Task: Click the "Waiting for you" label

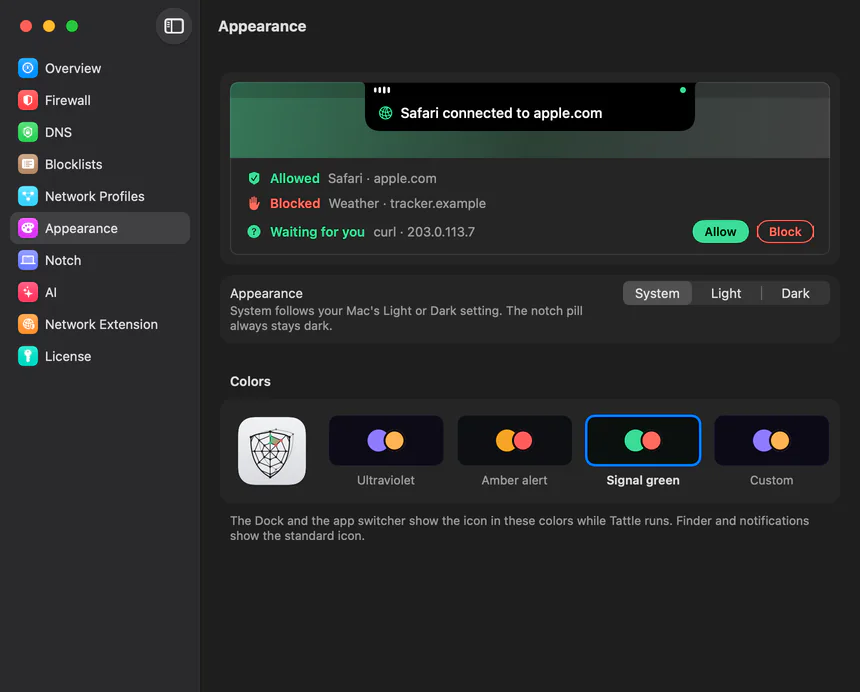Action: (x=317, y=232)
